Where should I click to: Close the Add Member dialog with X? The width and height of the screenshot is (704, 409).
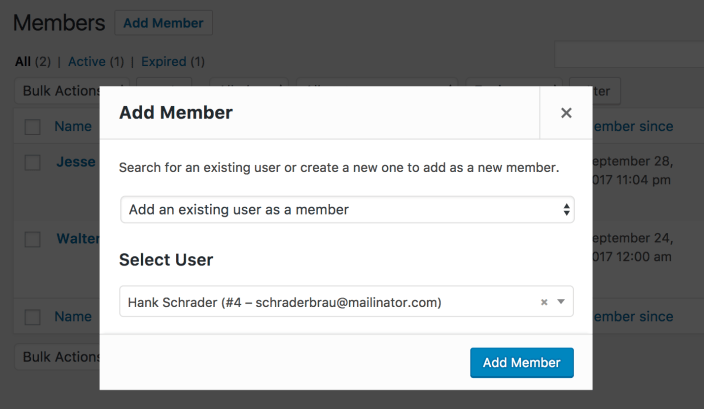coord(566,113)
